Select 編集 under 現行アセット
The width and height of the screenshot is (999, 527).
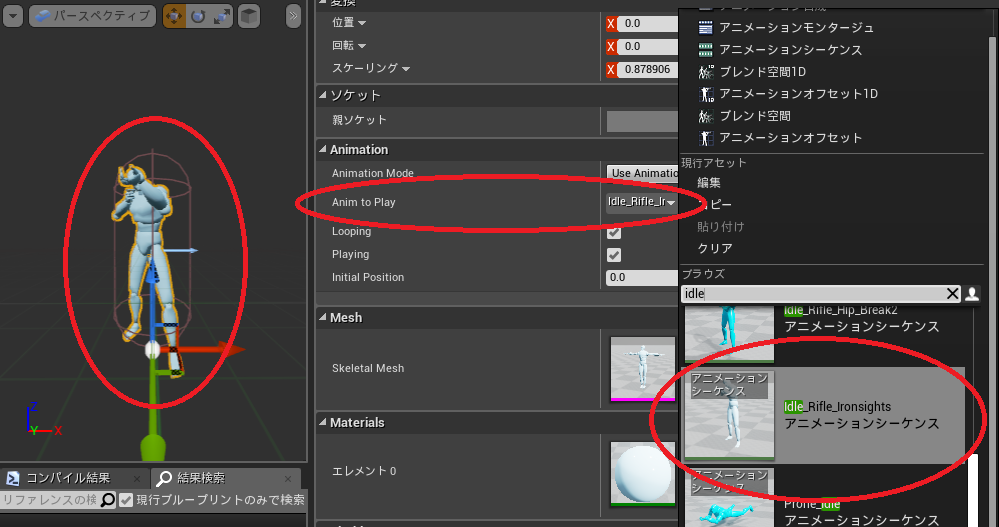[708, 183]
